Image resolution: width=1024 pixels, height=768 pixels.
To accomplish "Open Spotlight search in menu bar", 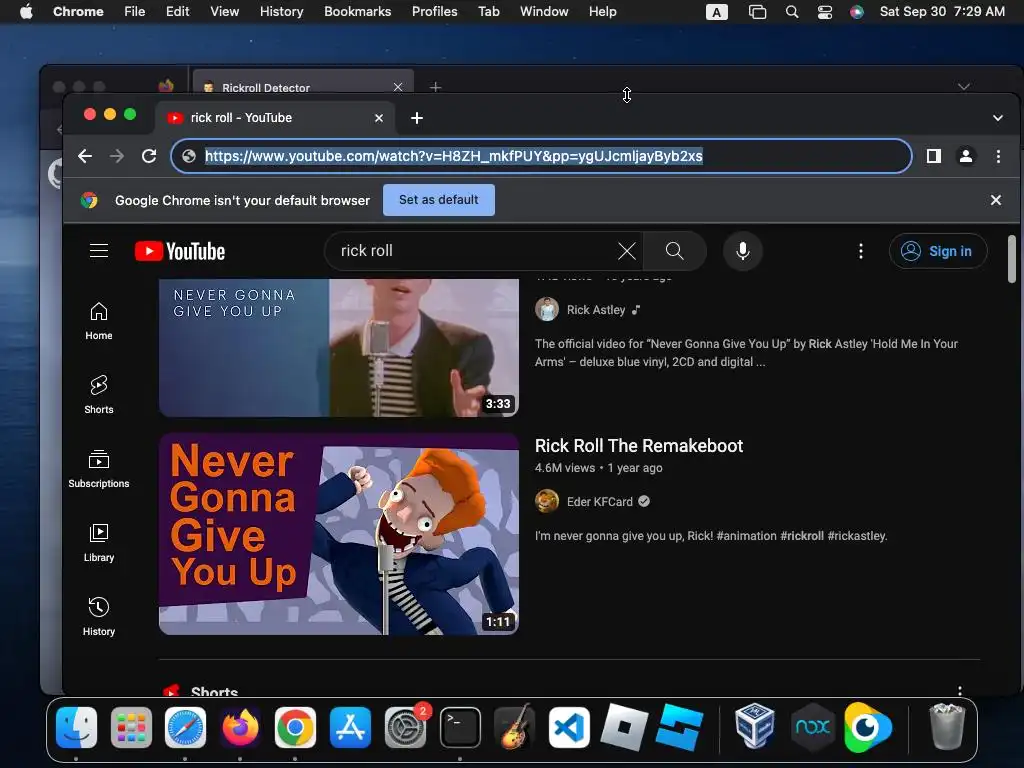I will (792, 11).
